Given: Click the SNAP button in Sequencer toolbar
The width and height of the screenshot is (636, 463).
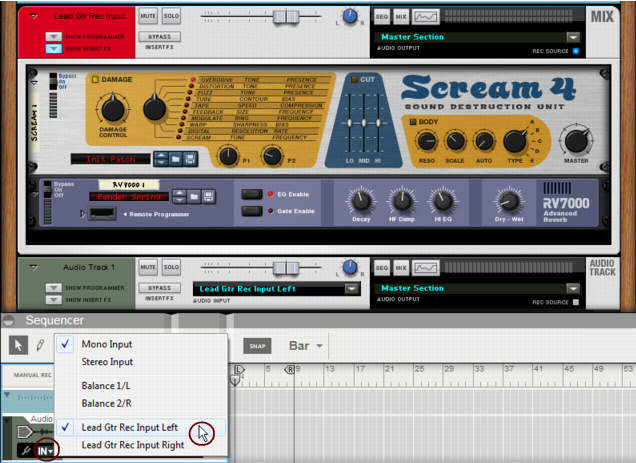Looking at the screenshot, I should 257,346.
